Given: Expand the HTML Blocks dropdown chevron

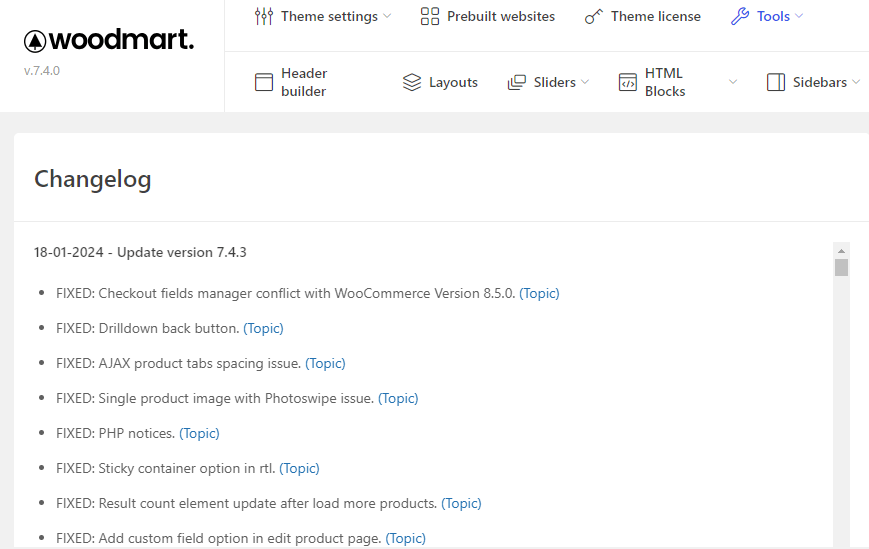Looking at the screenshot, I should 733,82.
